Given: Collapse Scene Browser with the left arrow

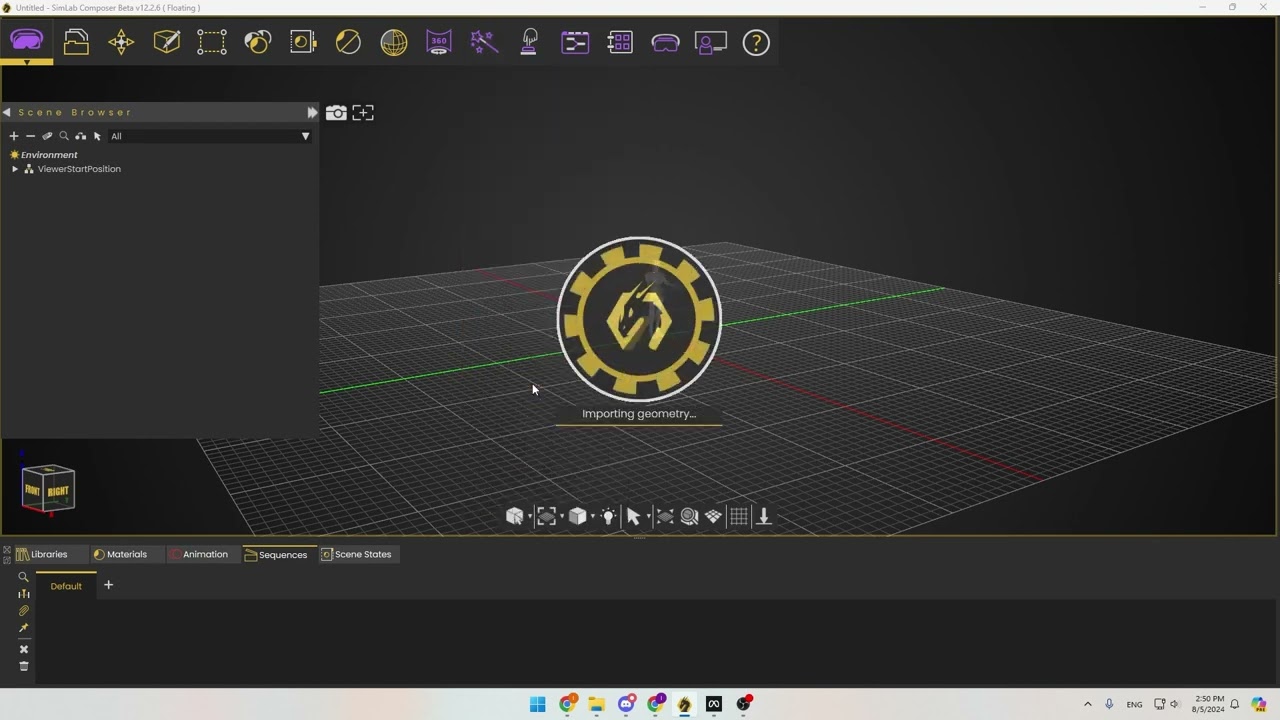Looking at the screenshot, I should tap(7, 112).
